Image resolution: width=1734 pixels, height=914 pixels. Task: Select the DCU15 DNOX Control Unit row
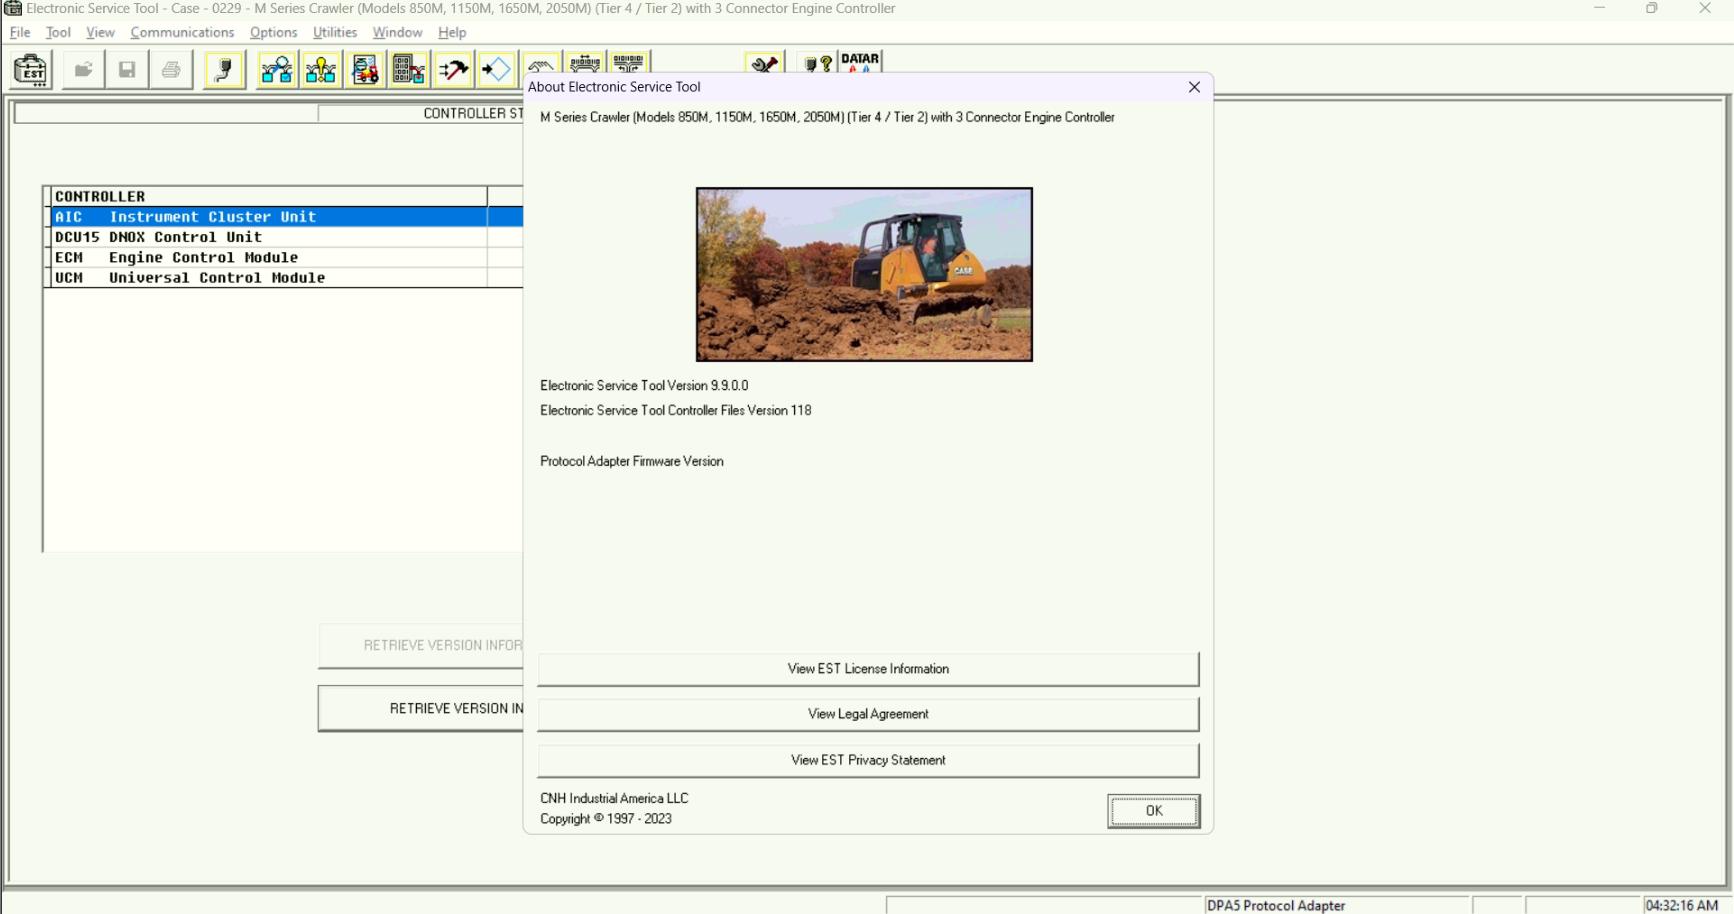pyautogui.click(x=286, y=237)
